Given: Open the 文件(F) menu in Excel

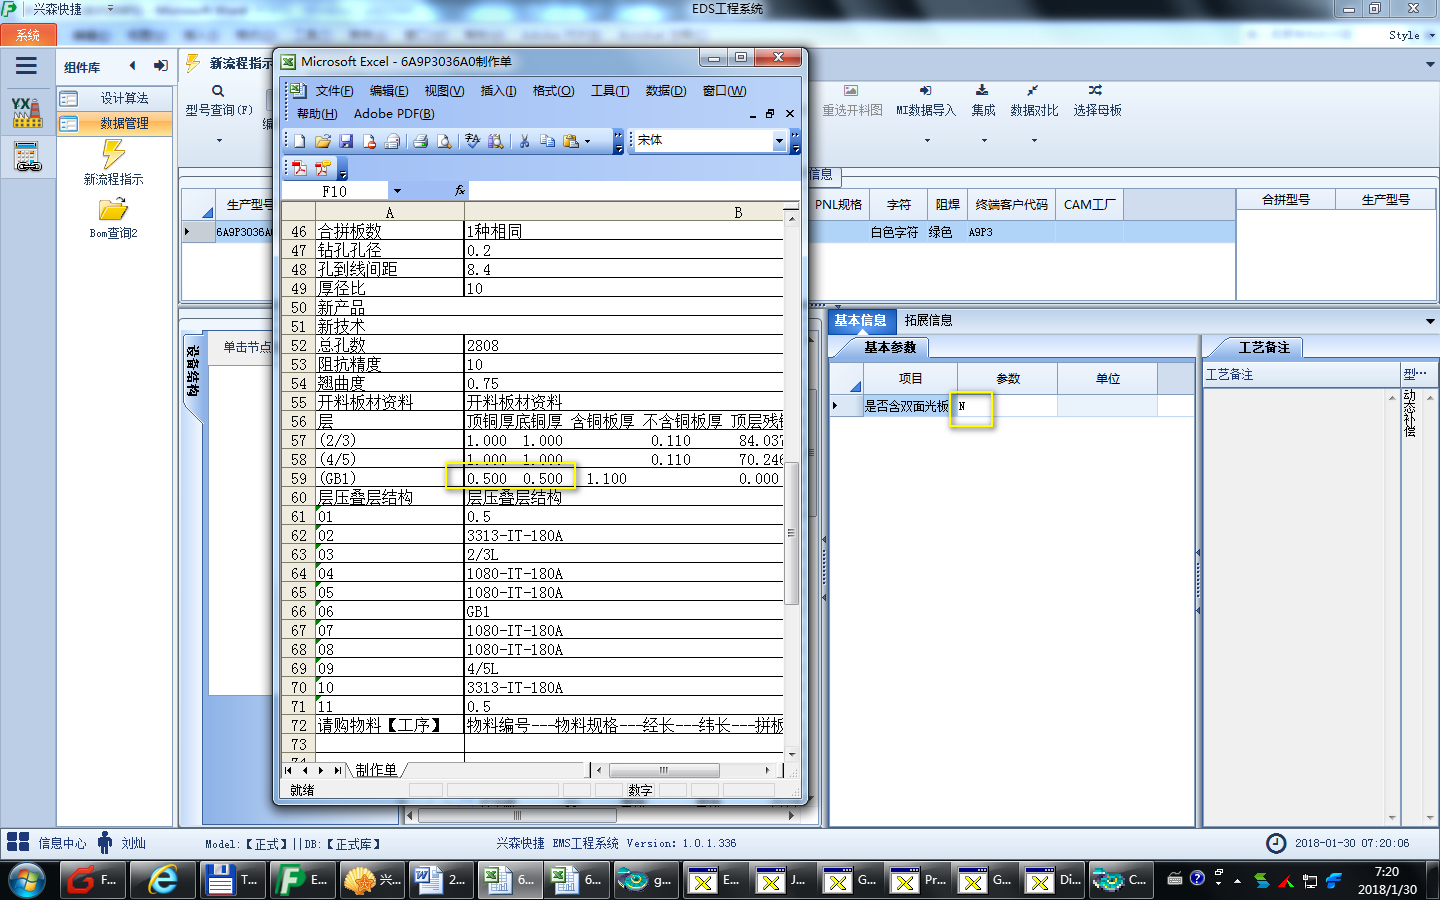Looking at the screenshot, I should (334, 91).
